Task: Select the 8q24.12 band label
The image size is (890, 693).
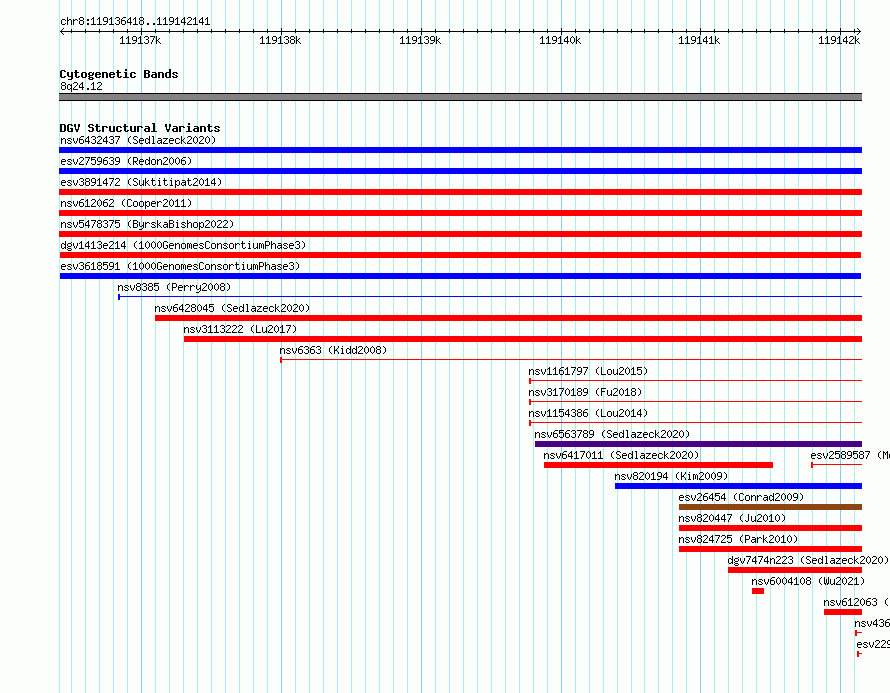Action: click(81, 86)
